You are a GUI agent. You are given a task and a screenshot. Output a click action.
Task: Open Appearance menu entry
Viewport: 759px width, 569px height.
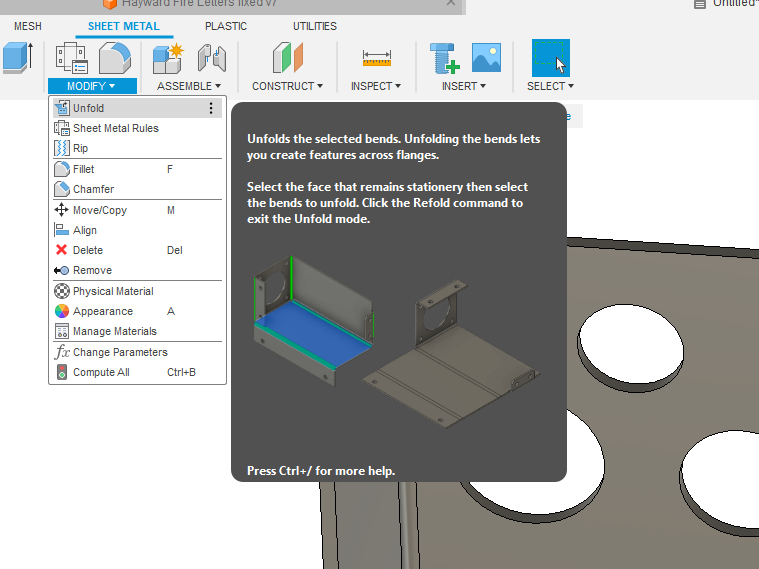click(137, 311)
